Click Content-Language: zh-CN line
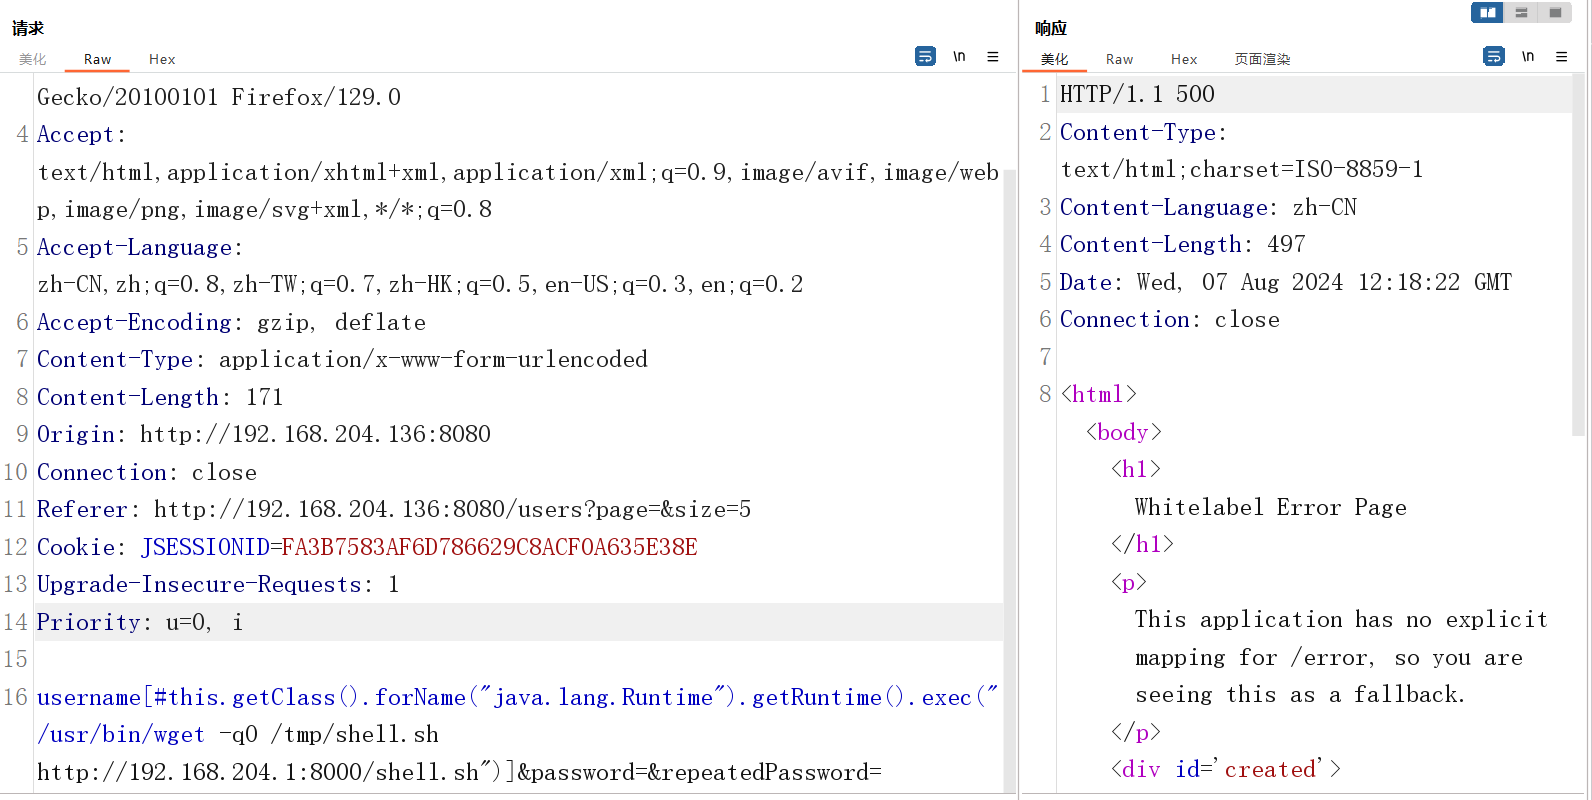This screenshot has height=800, width=1592. coord(1208,207)
